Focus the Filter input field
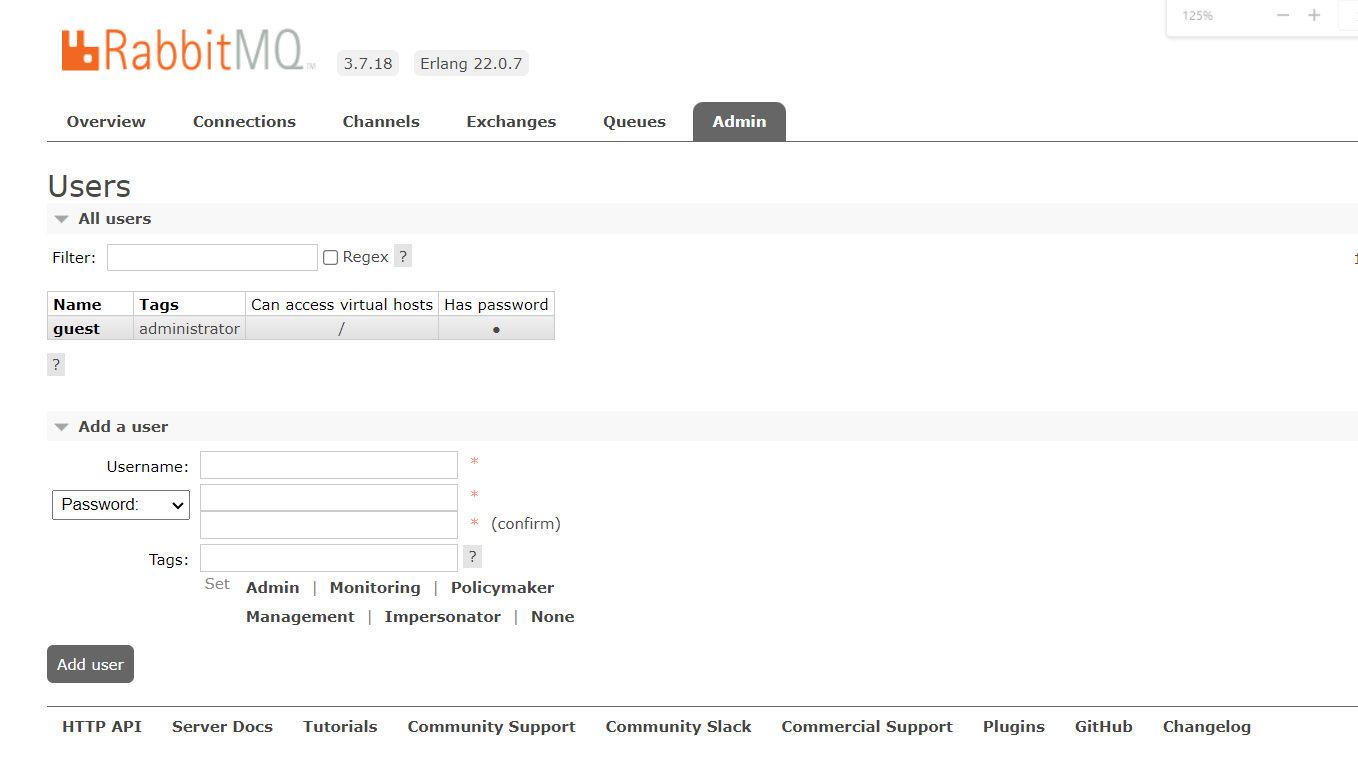 [x=212, y=257]
